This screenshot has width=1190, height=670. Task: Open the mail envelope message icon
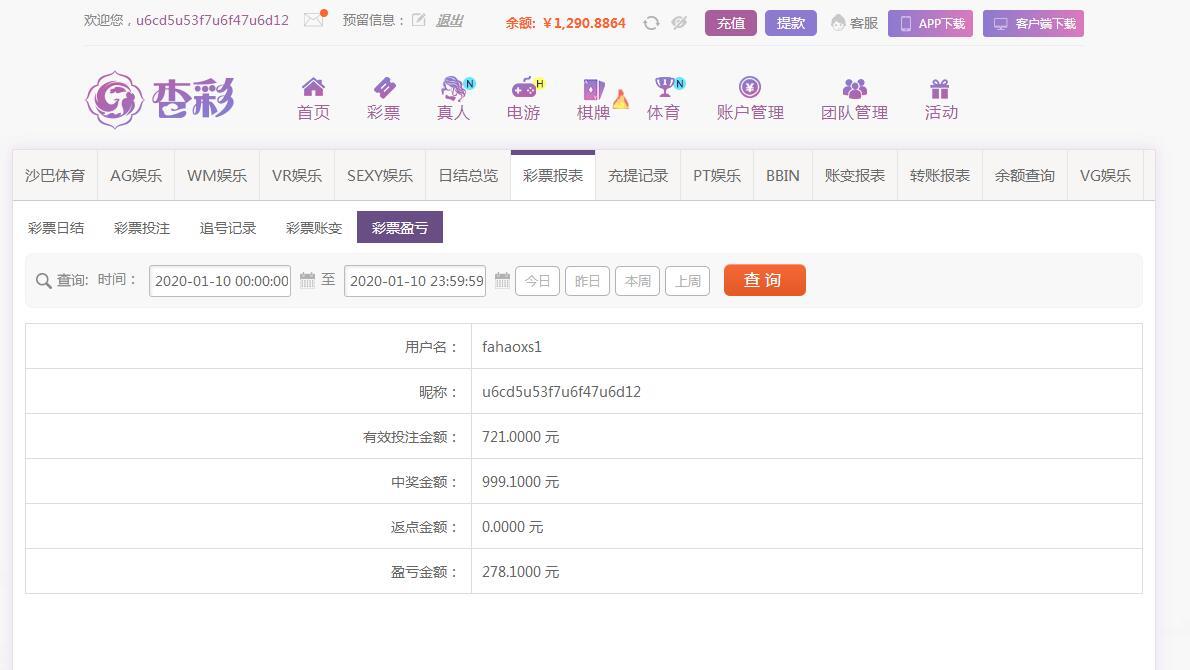[x=314, y=20]
